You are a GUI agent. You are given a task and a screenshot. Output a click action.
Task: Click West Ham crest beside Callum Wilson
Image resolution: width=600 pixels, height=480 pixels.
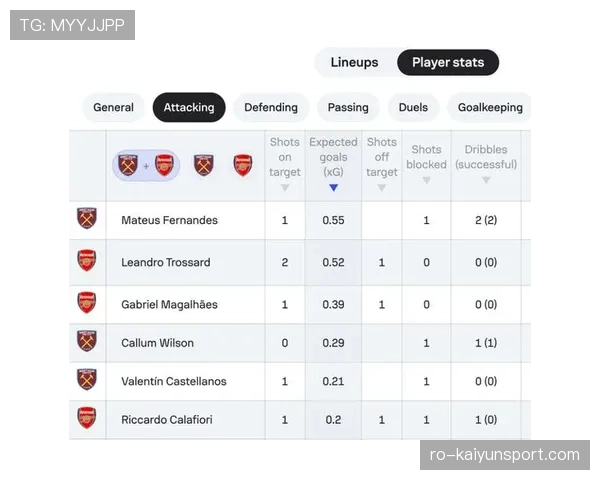pyautogui.click(x=87, y=341)
